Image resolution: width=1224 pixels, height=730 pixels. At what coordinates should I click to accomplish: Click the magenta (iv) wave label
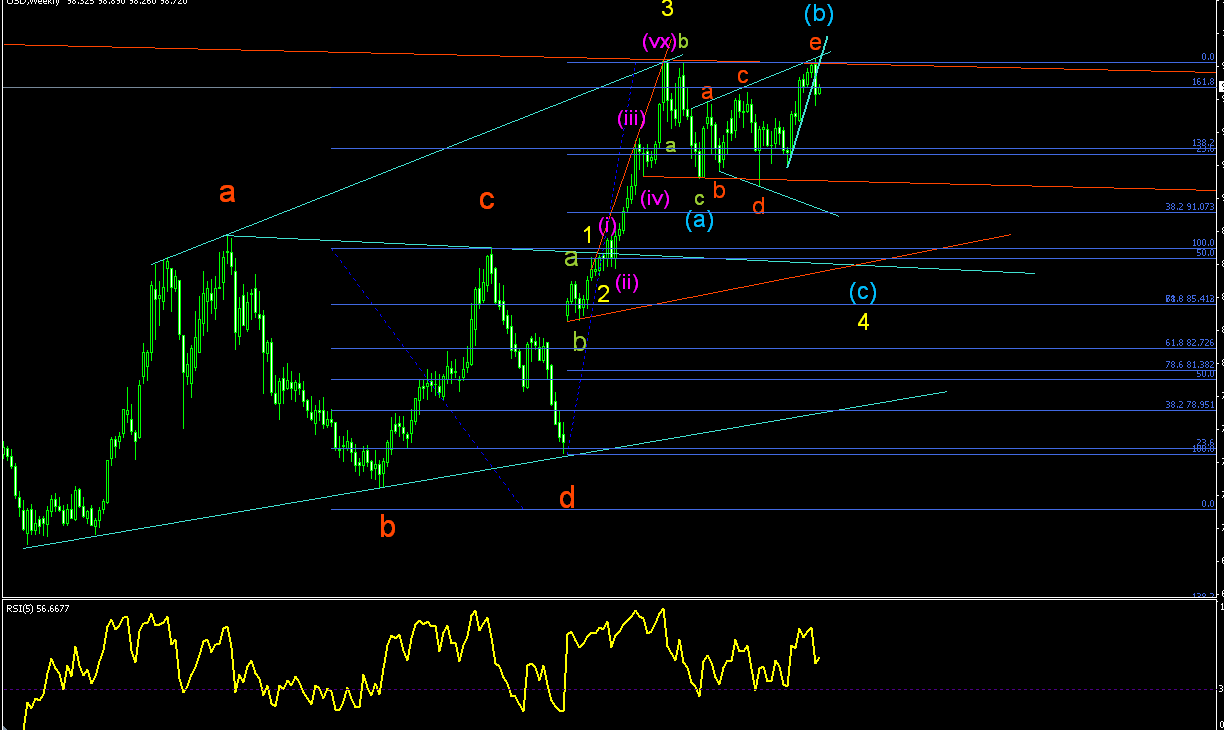click(654, 197)
